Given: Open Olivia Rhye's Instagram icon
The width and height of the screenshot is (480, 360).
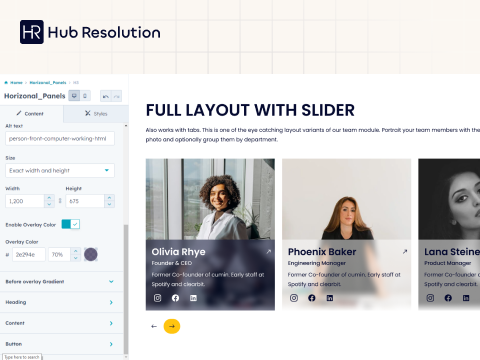Looking at the screenshot, I should click(x=157, y=298).
